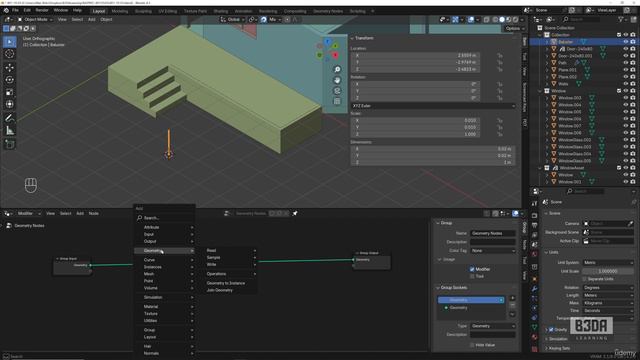The width and height of the screenshot is (640, 360).
Task: Toggle Window collection exclude checkbox
Action: tap(619, 91)
